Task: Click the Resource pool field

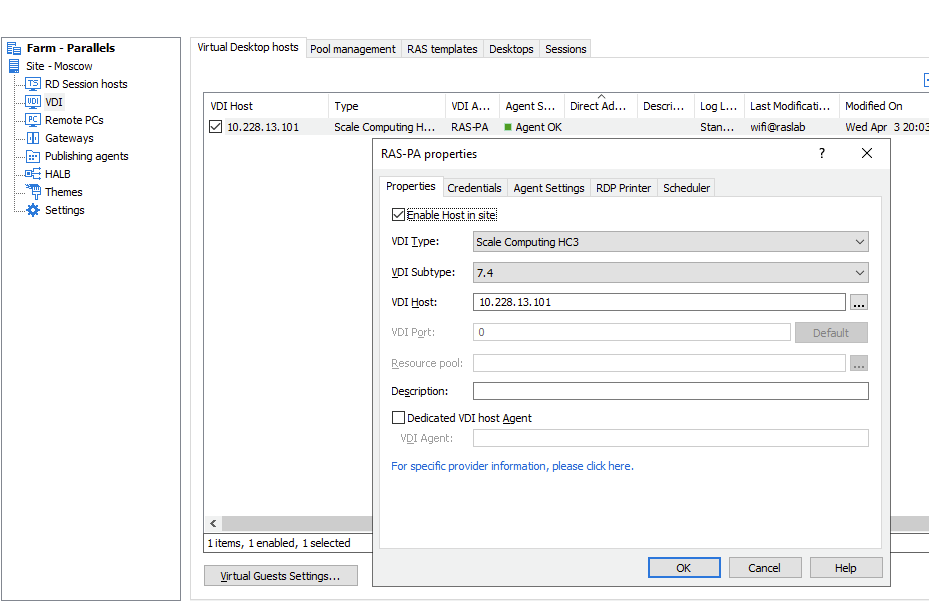Action: tap(659, 363)
